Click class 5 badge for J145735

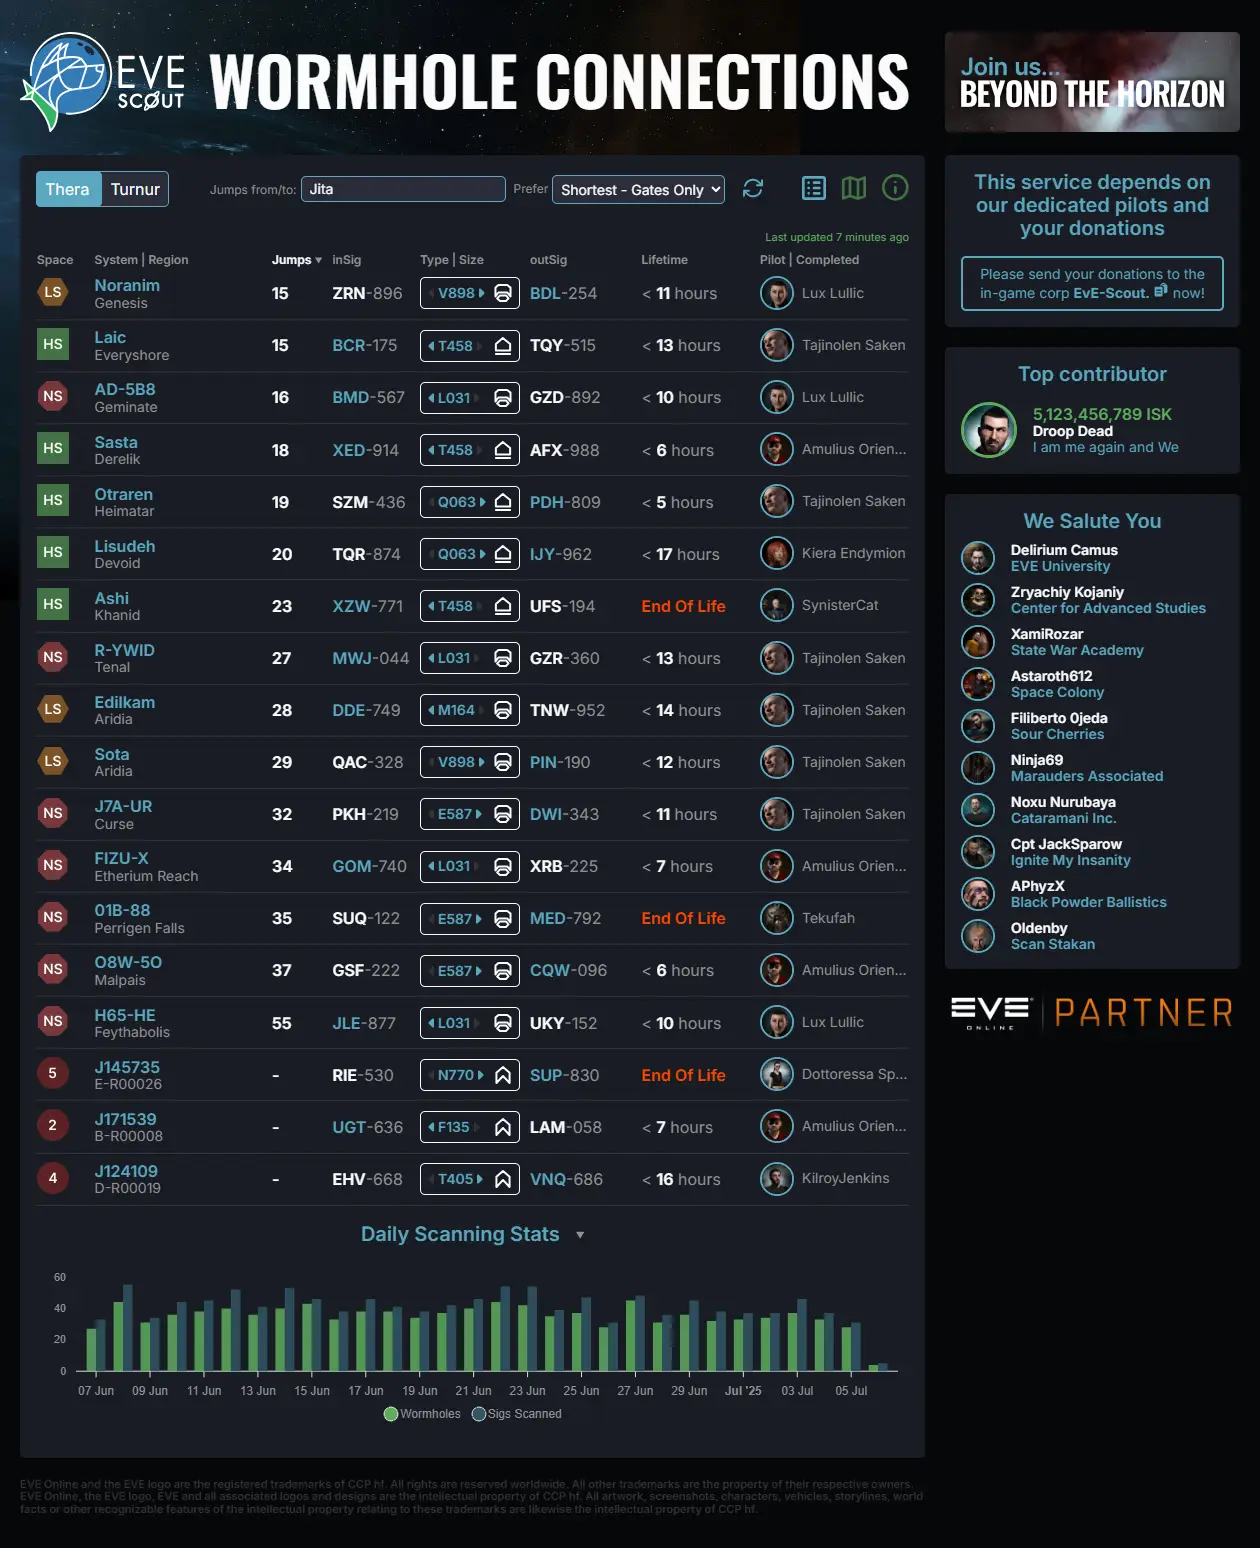pos(53,1073)
